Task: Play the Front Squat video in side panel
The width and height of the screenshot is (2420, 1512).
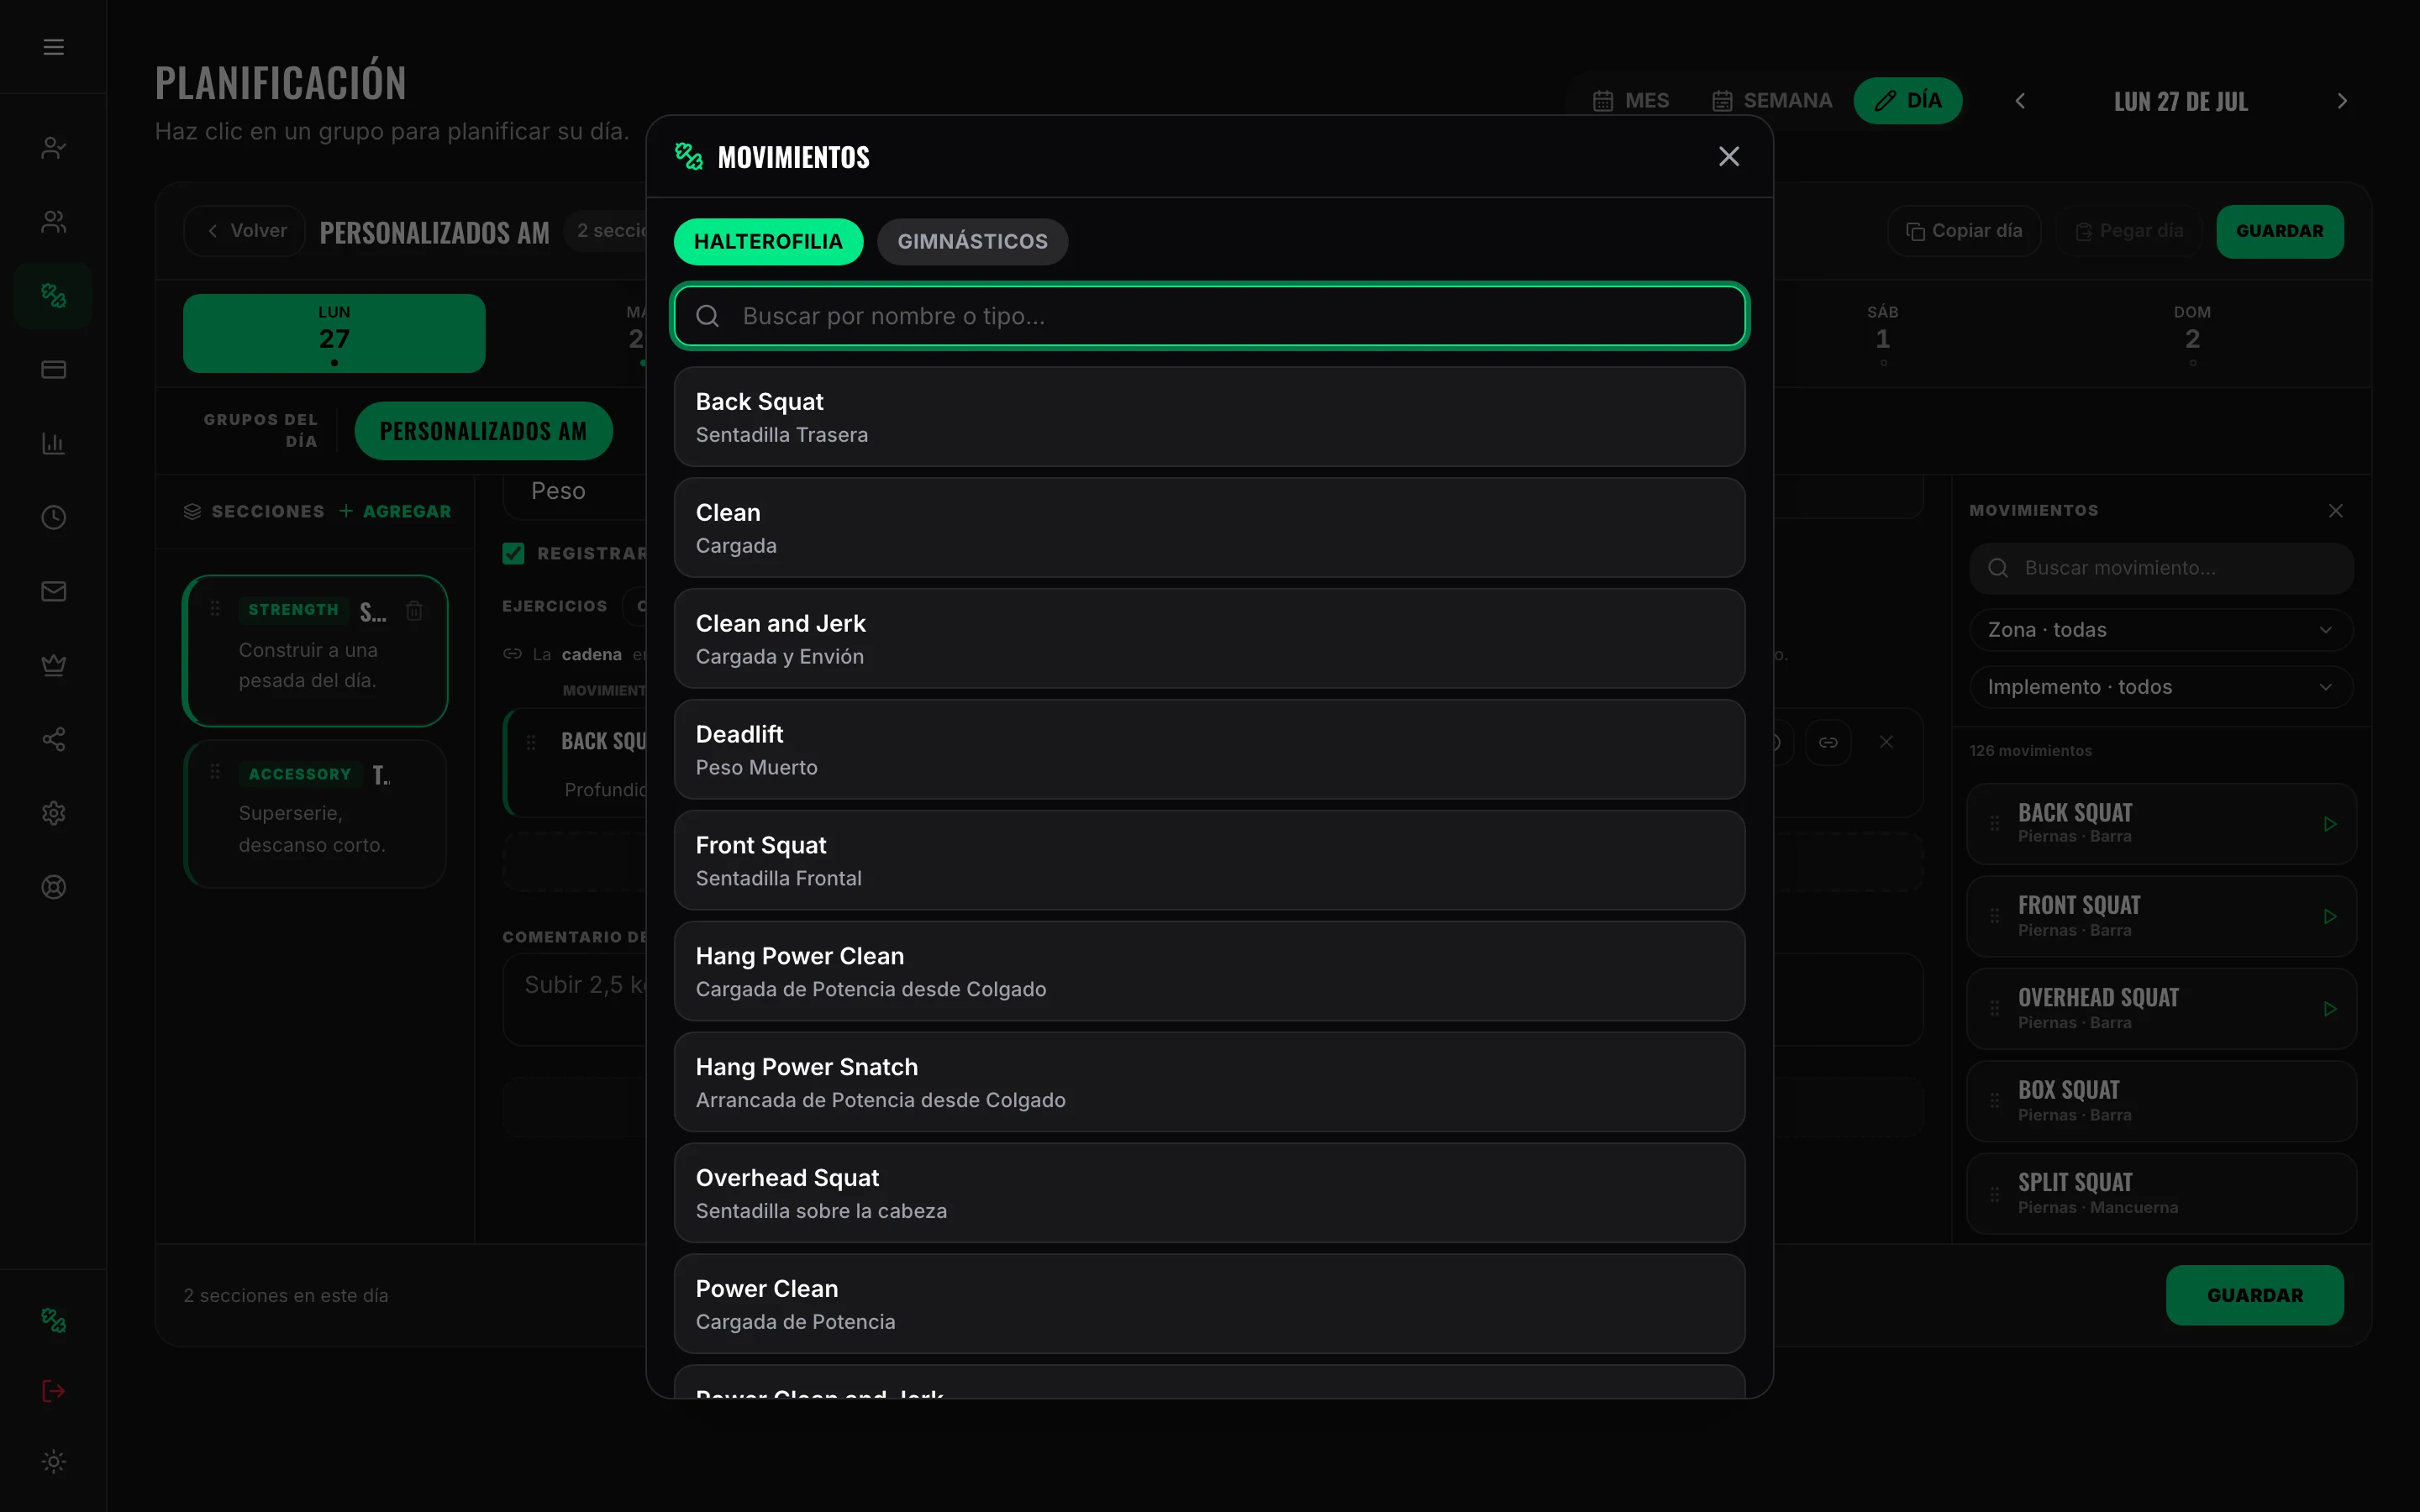Action: pos(2330,917)
